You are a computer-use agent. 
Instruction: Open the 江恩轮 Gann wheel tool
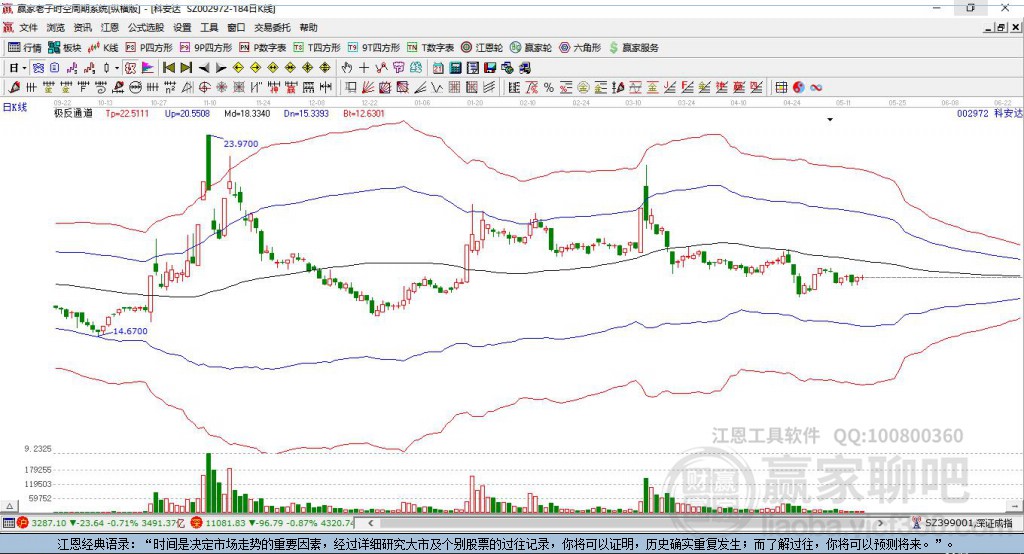(482, 48)
